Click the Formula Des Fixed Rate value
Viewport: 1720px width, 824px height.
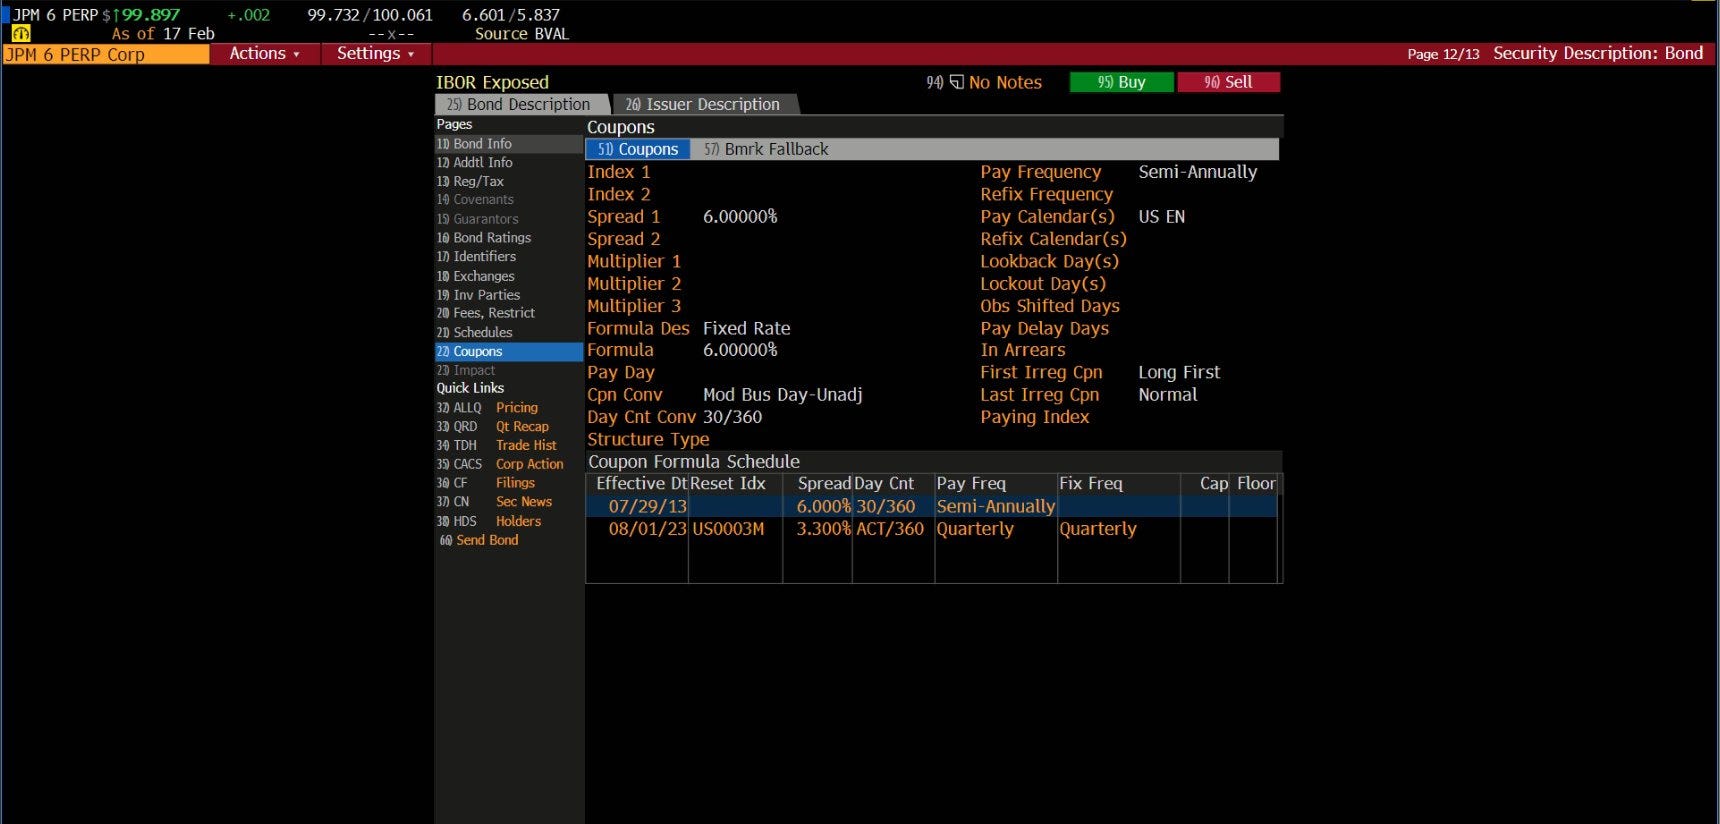pos(746,328)
